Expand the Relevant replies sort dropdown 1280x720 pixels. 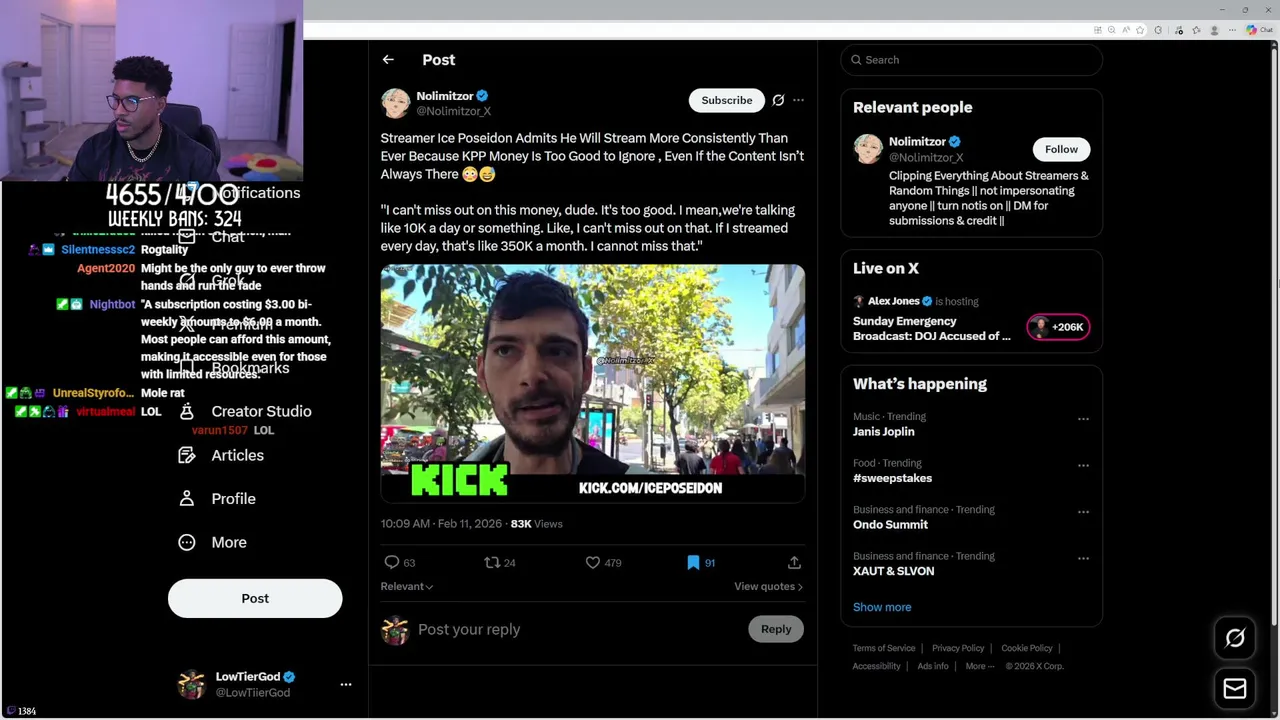pos(407,587)
